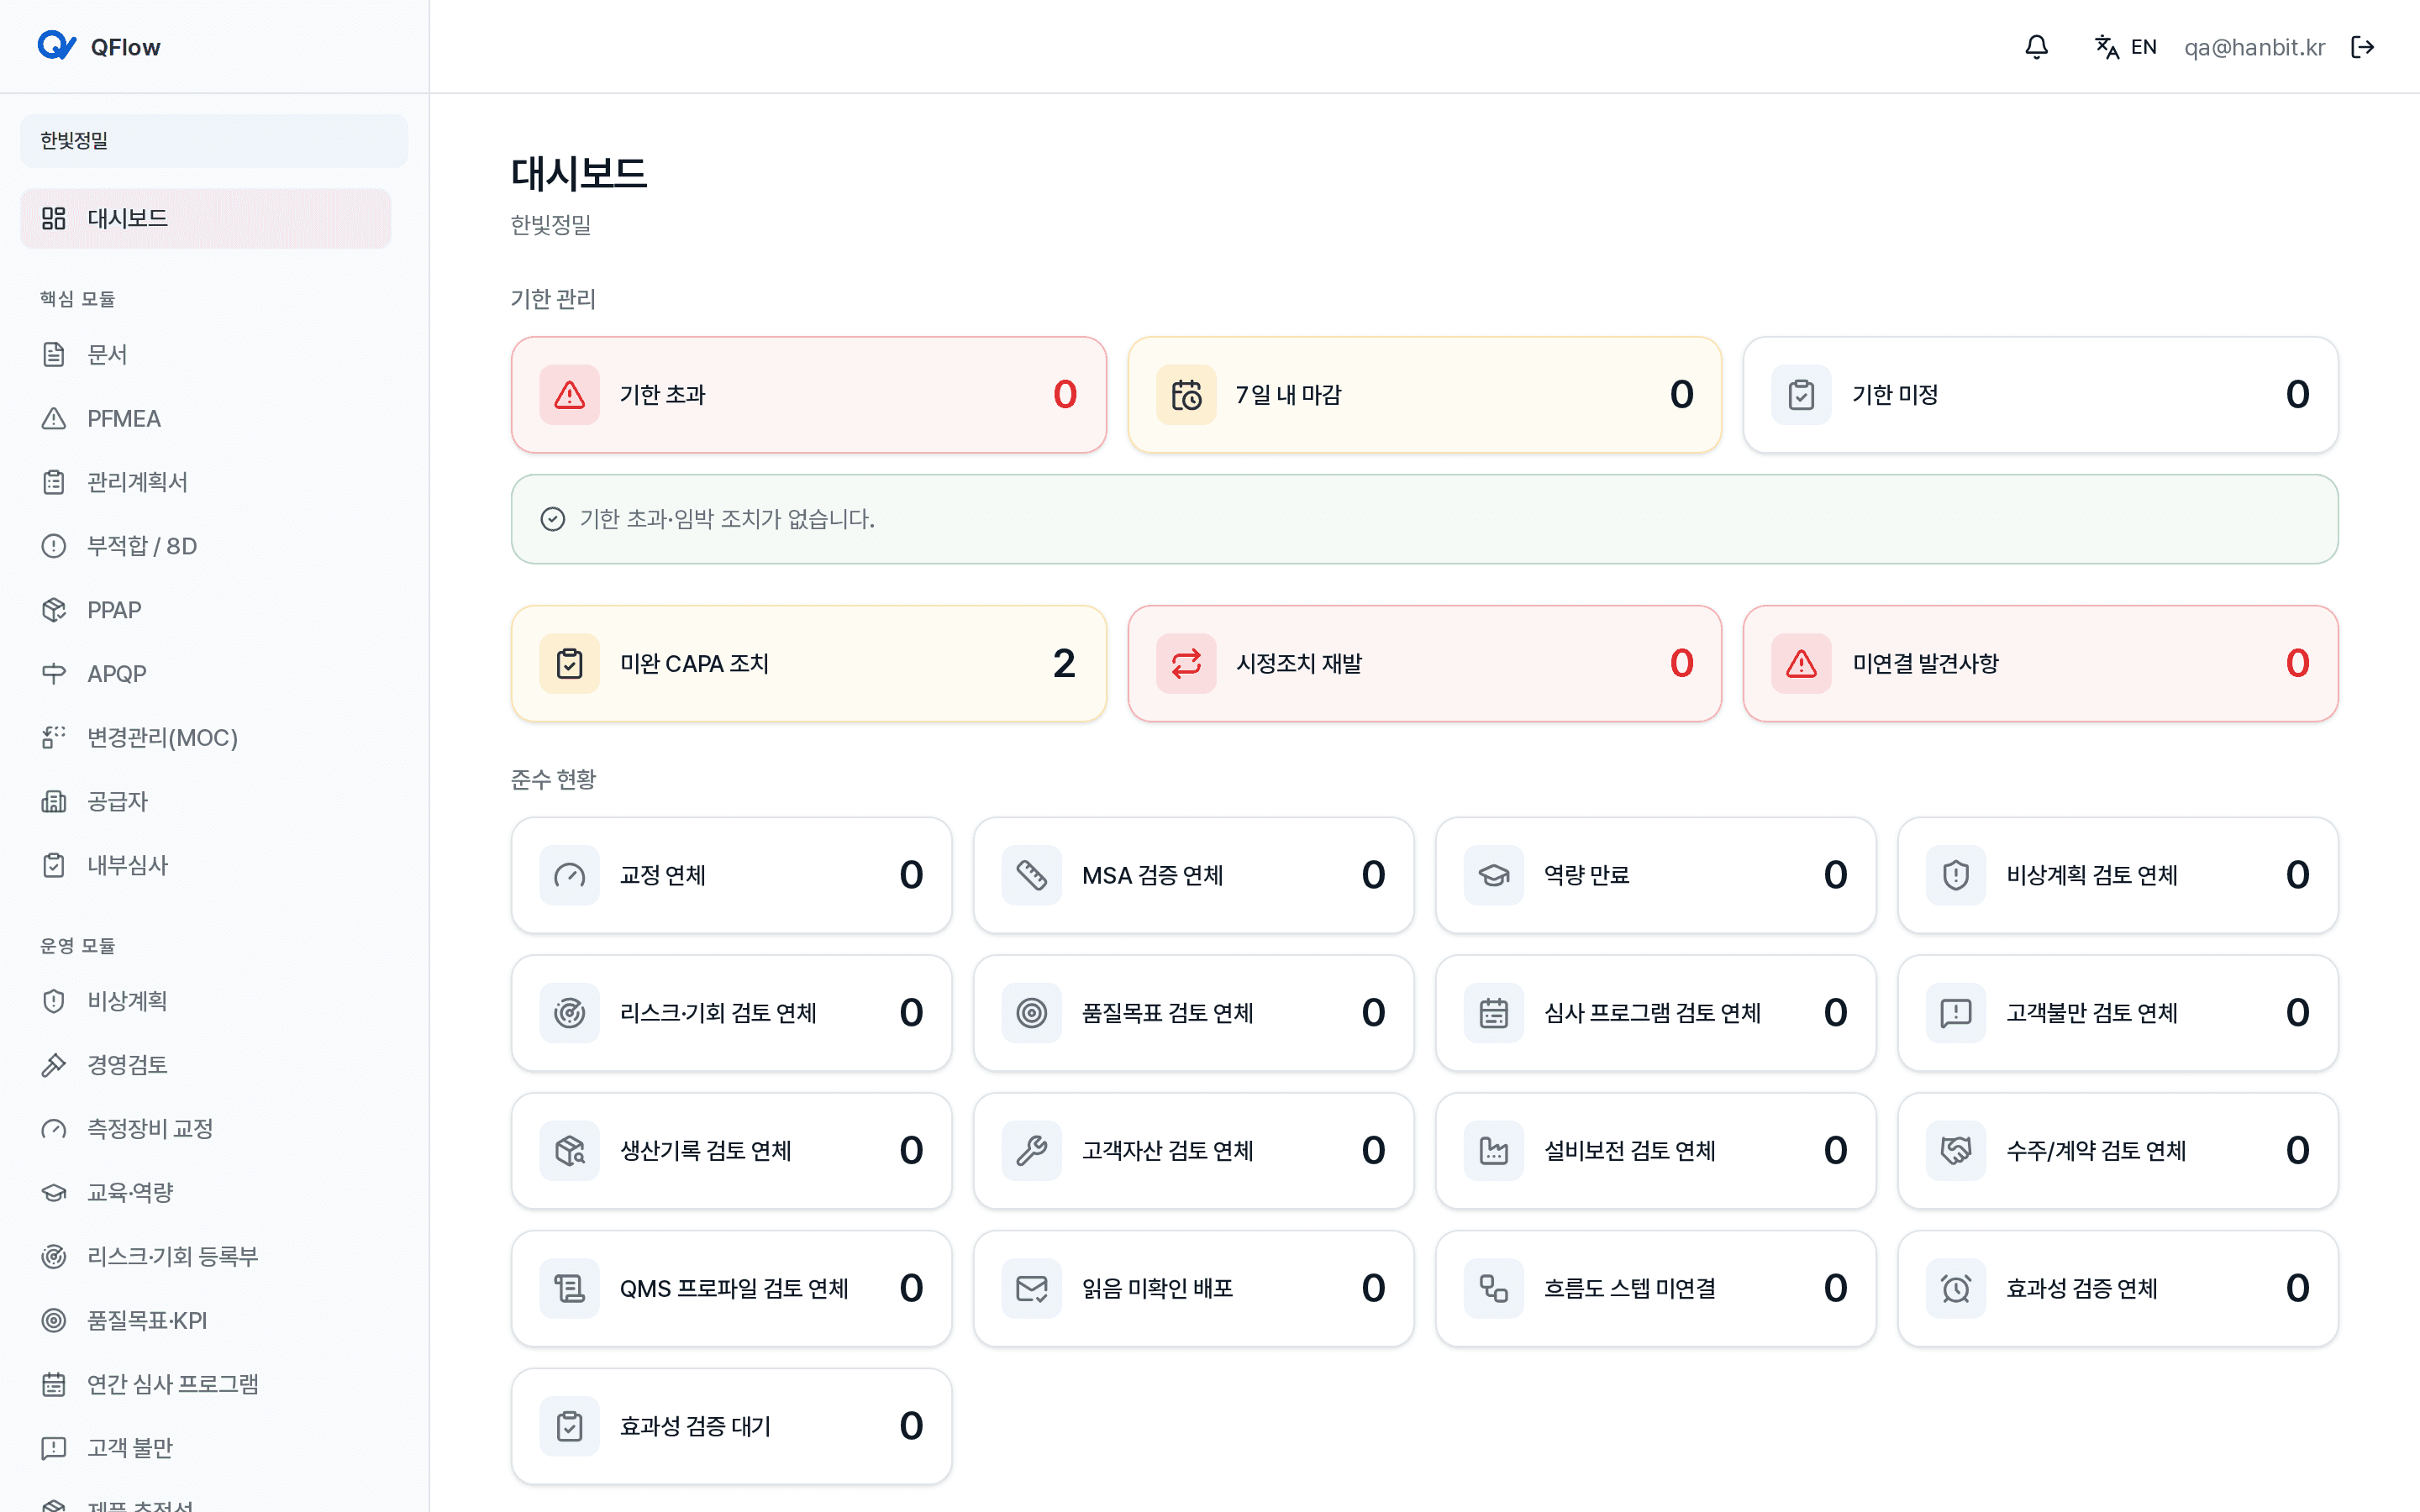Open the 문서 module

click(206, 354)
